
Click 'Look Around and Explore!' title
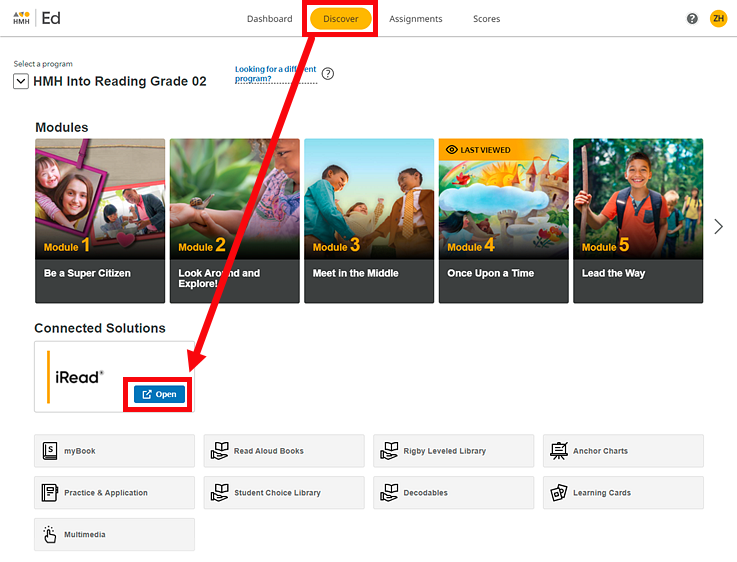pyautogui.click(x=219, y=278)
